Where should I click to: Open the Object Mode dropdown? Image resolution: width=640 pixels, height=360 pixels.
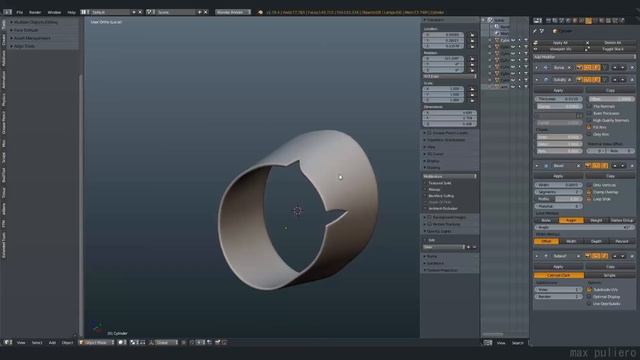tap(96, 342)
